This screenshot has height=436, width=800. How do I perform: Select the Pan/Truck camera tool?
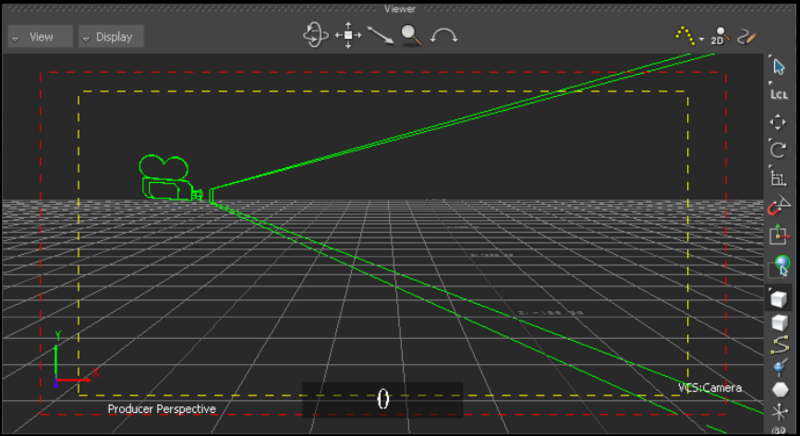(x=348, y=36)
